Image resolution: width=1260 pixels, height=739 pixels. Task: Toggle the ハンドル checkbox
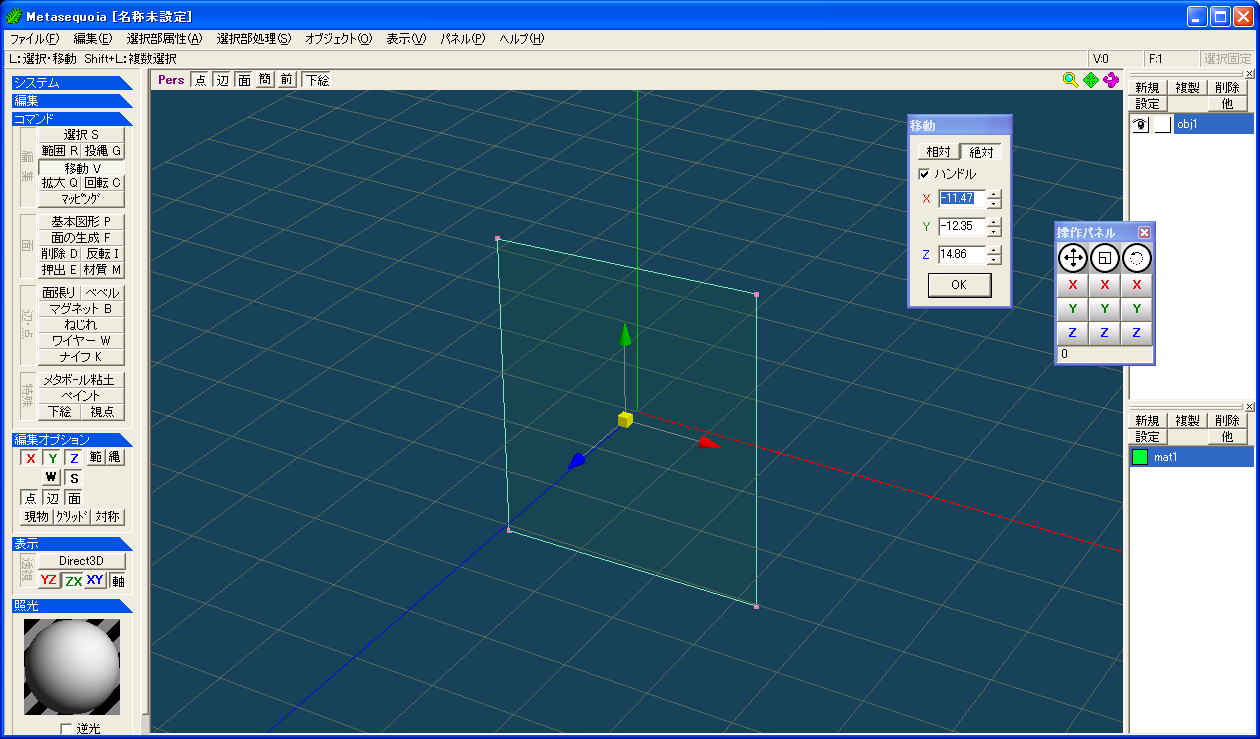[x=924, y=174]
